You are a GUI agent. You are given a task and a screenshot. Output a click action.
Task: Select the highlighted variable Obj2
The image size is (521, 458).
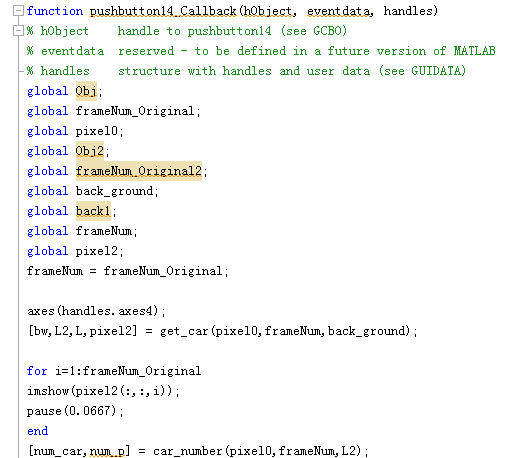tap(90, 151)
